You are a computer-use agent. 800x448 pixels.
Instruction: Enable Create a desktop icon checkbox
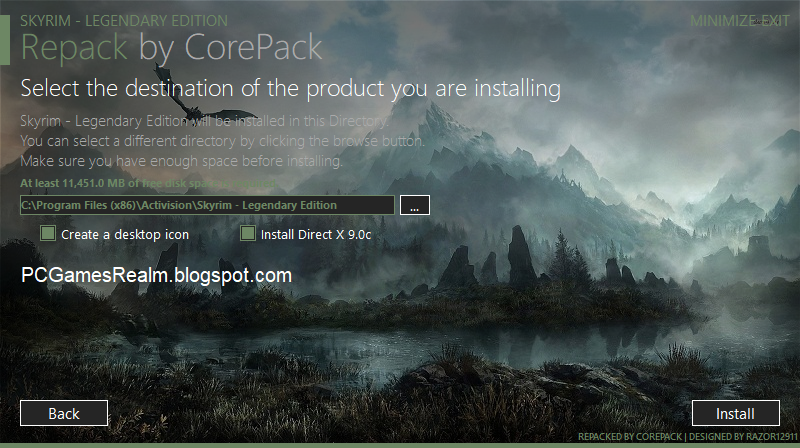48,234
